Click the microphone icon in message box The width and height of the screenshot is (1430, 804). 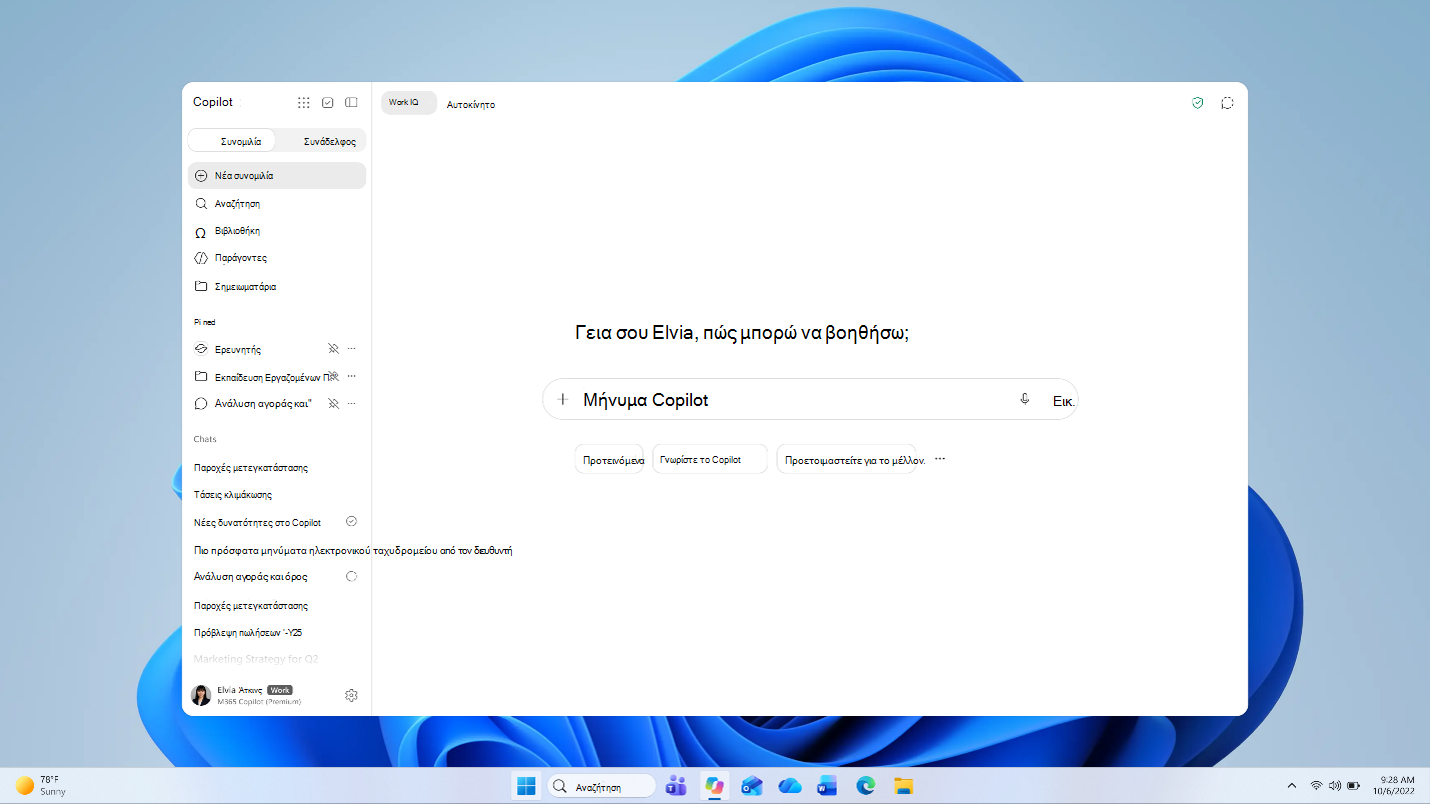point(1024,399)
